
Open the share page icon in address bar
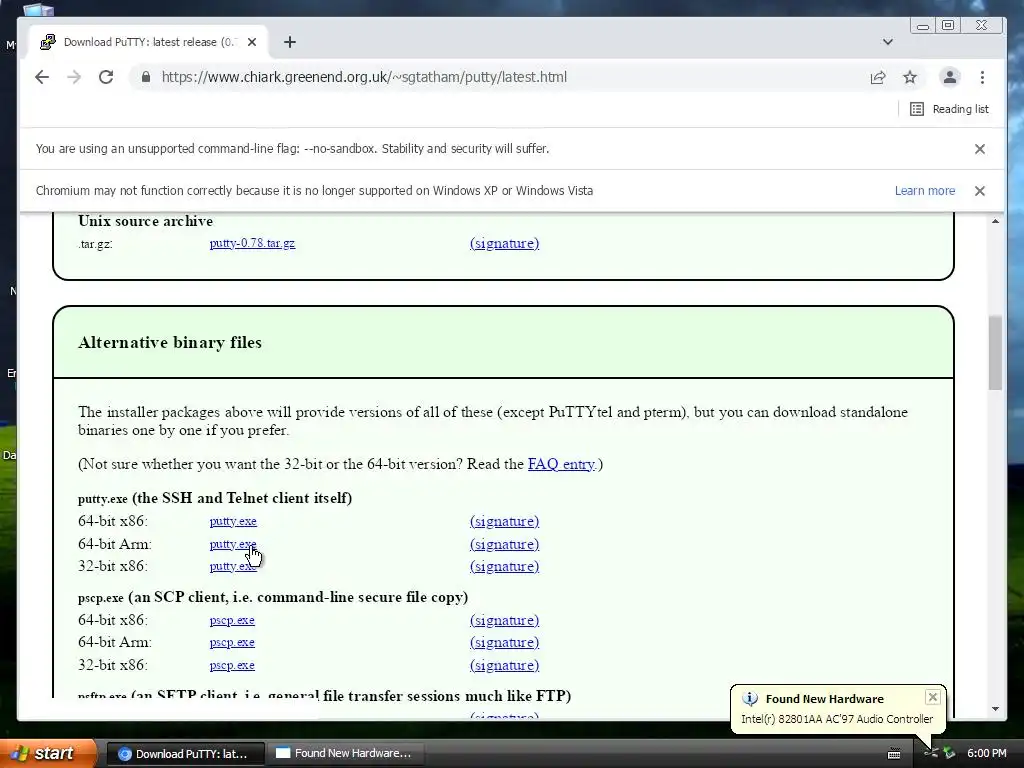(x=878, y=78)
